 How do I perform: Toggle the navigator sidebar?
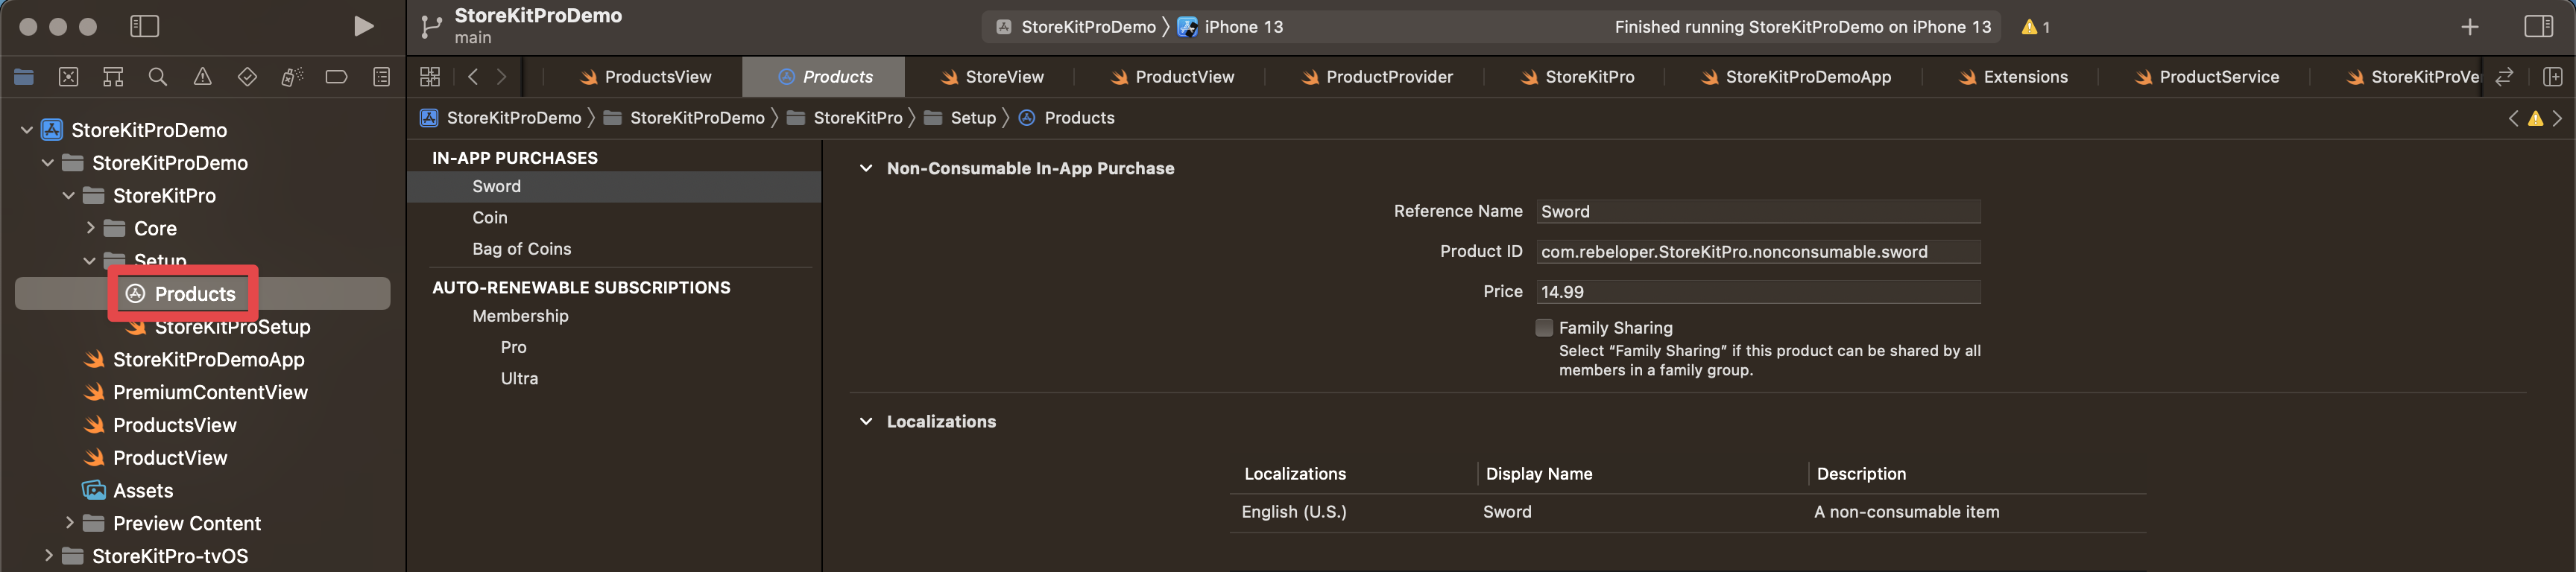tap(145, 26)
